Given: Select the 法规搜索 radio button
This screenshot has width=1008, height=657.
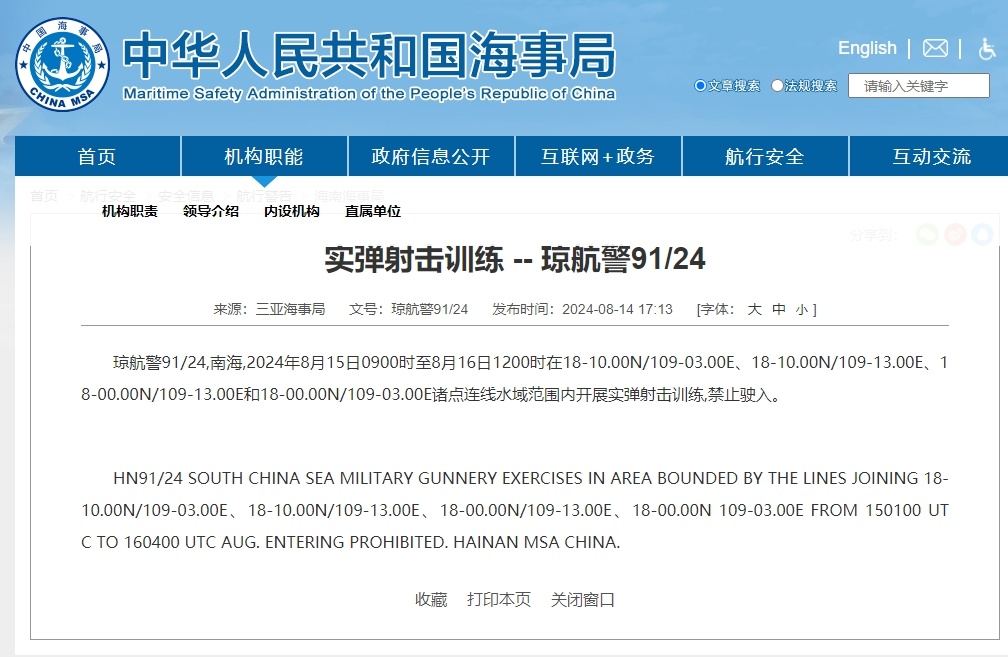Looking at the screenshot, I should coord(777,86).
